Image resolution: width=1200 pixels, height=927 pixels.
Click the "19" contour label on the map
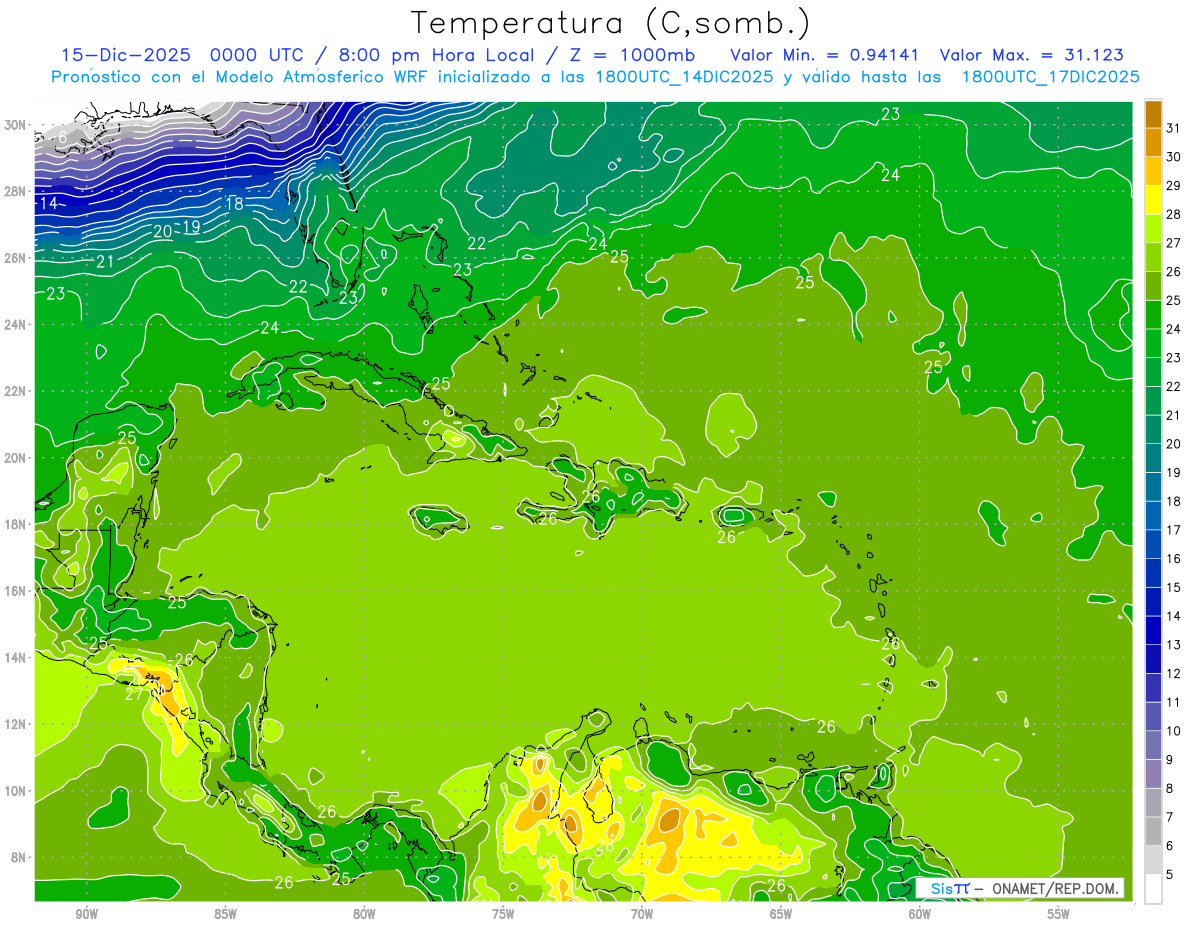(x=191, y=227)
